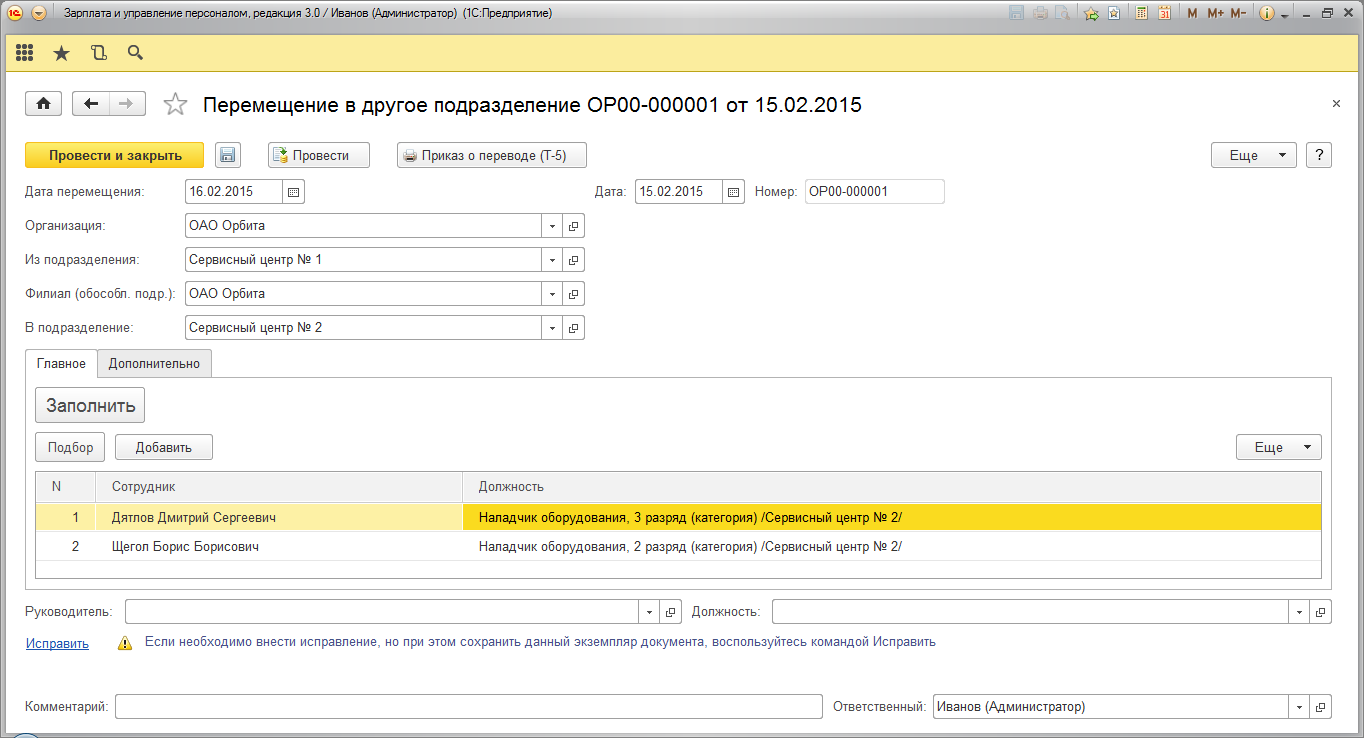
Task: Open the Из подразделения record
Action: coord(574,260)
